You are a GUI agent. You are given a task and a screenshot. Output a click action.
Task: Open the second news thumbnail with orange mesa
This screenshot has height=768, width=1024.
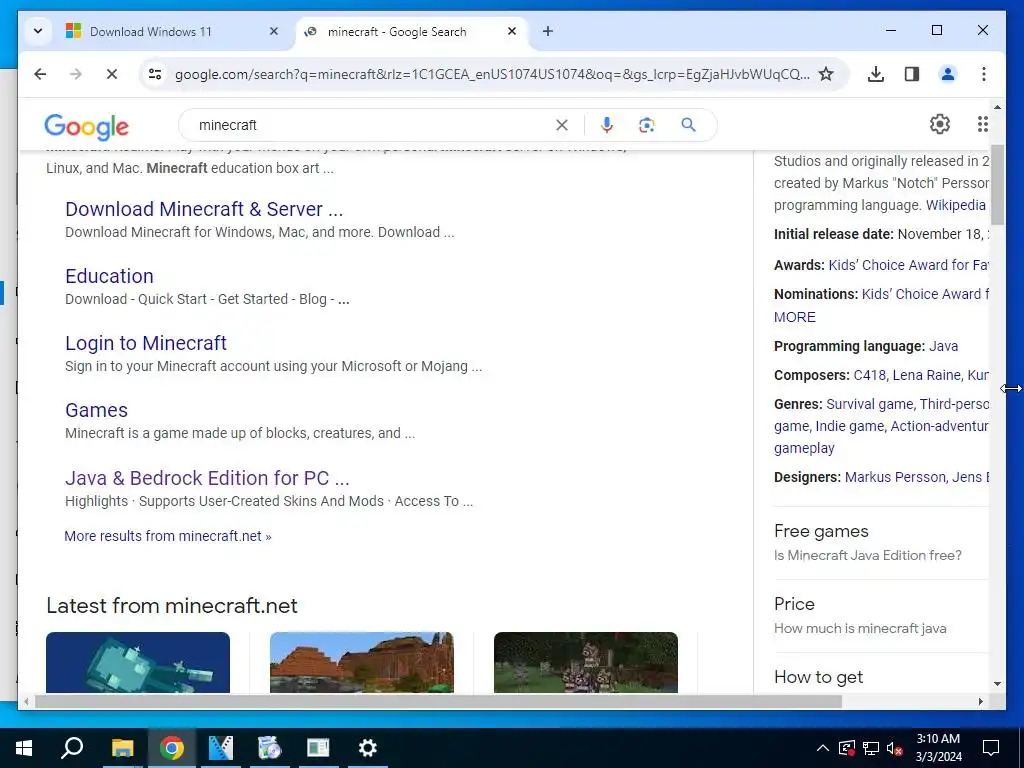(x=362, y=662)
